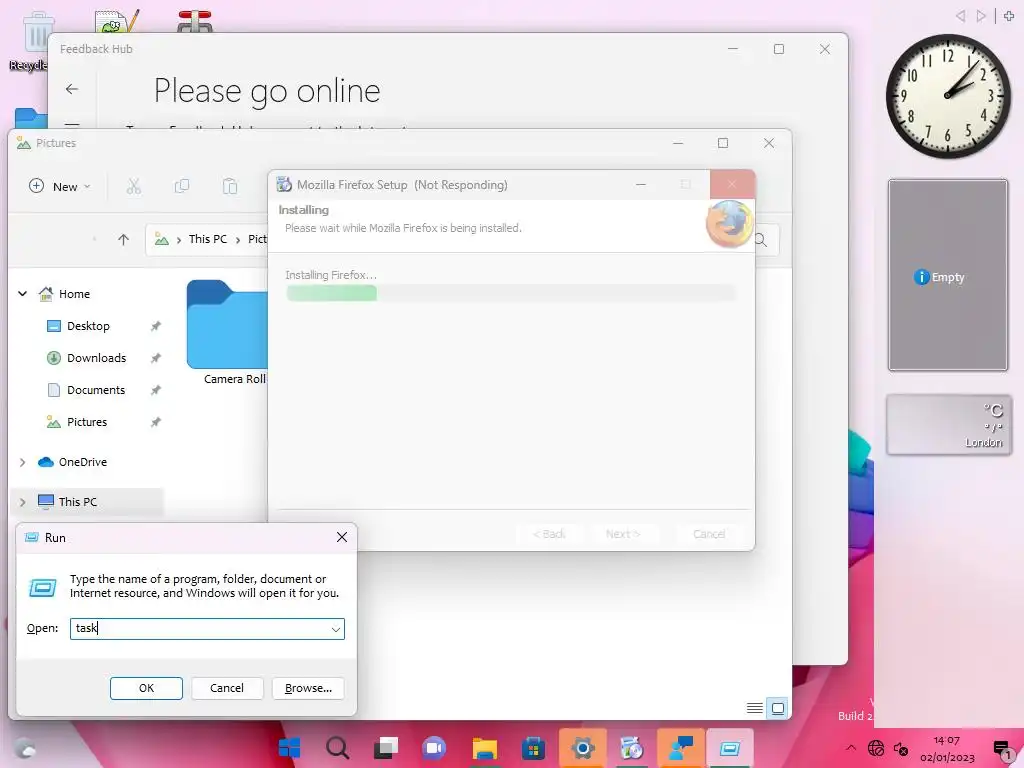Click OK in the Run dialog
The image size is (1024, 768).
coord(146,688)
